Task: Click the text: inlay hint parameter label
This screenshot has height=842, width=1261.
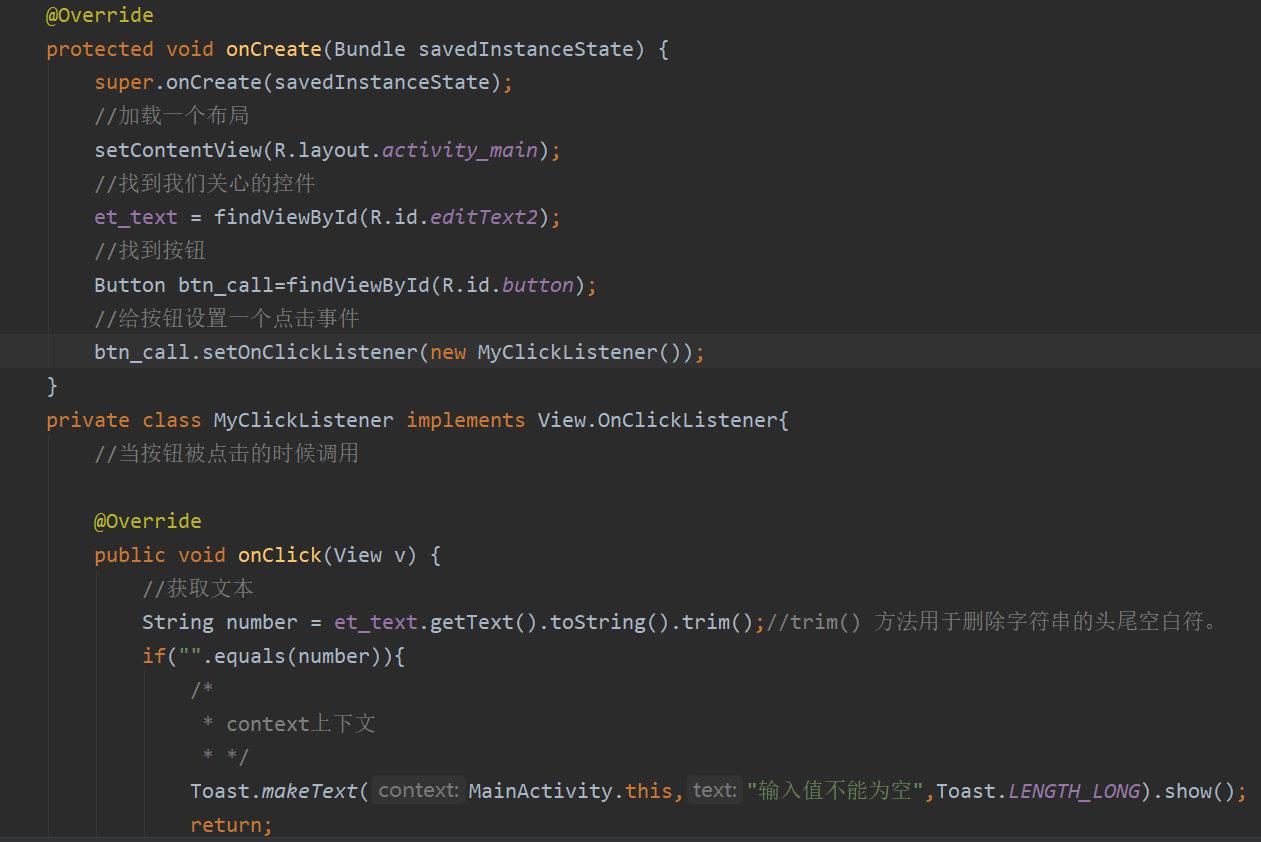Action: tap(713, 790)
